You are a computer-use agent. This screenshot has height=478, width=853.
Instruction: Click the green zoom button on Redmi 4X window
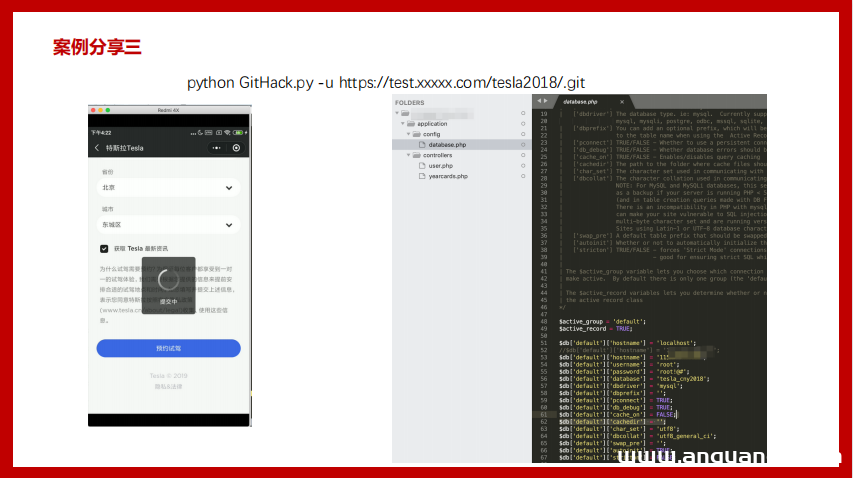[106, 109]
